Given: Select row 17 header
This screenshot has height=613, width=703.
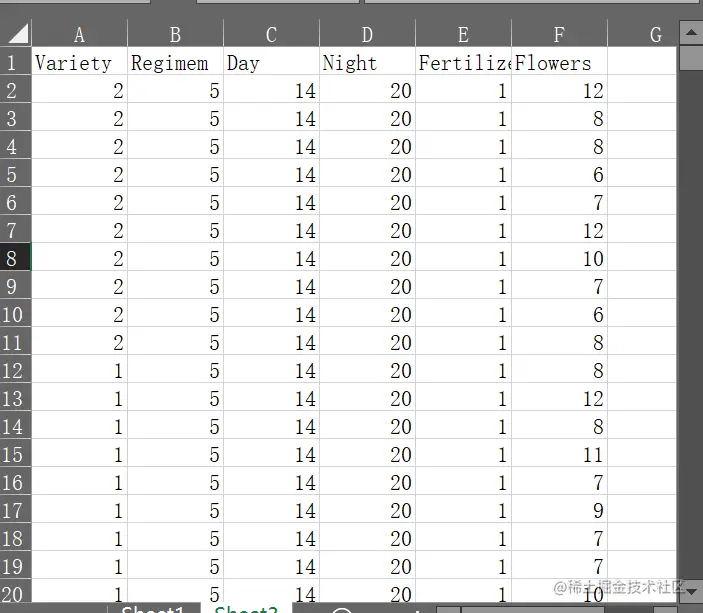Looking at the screenshot, I should 16,509.
